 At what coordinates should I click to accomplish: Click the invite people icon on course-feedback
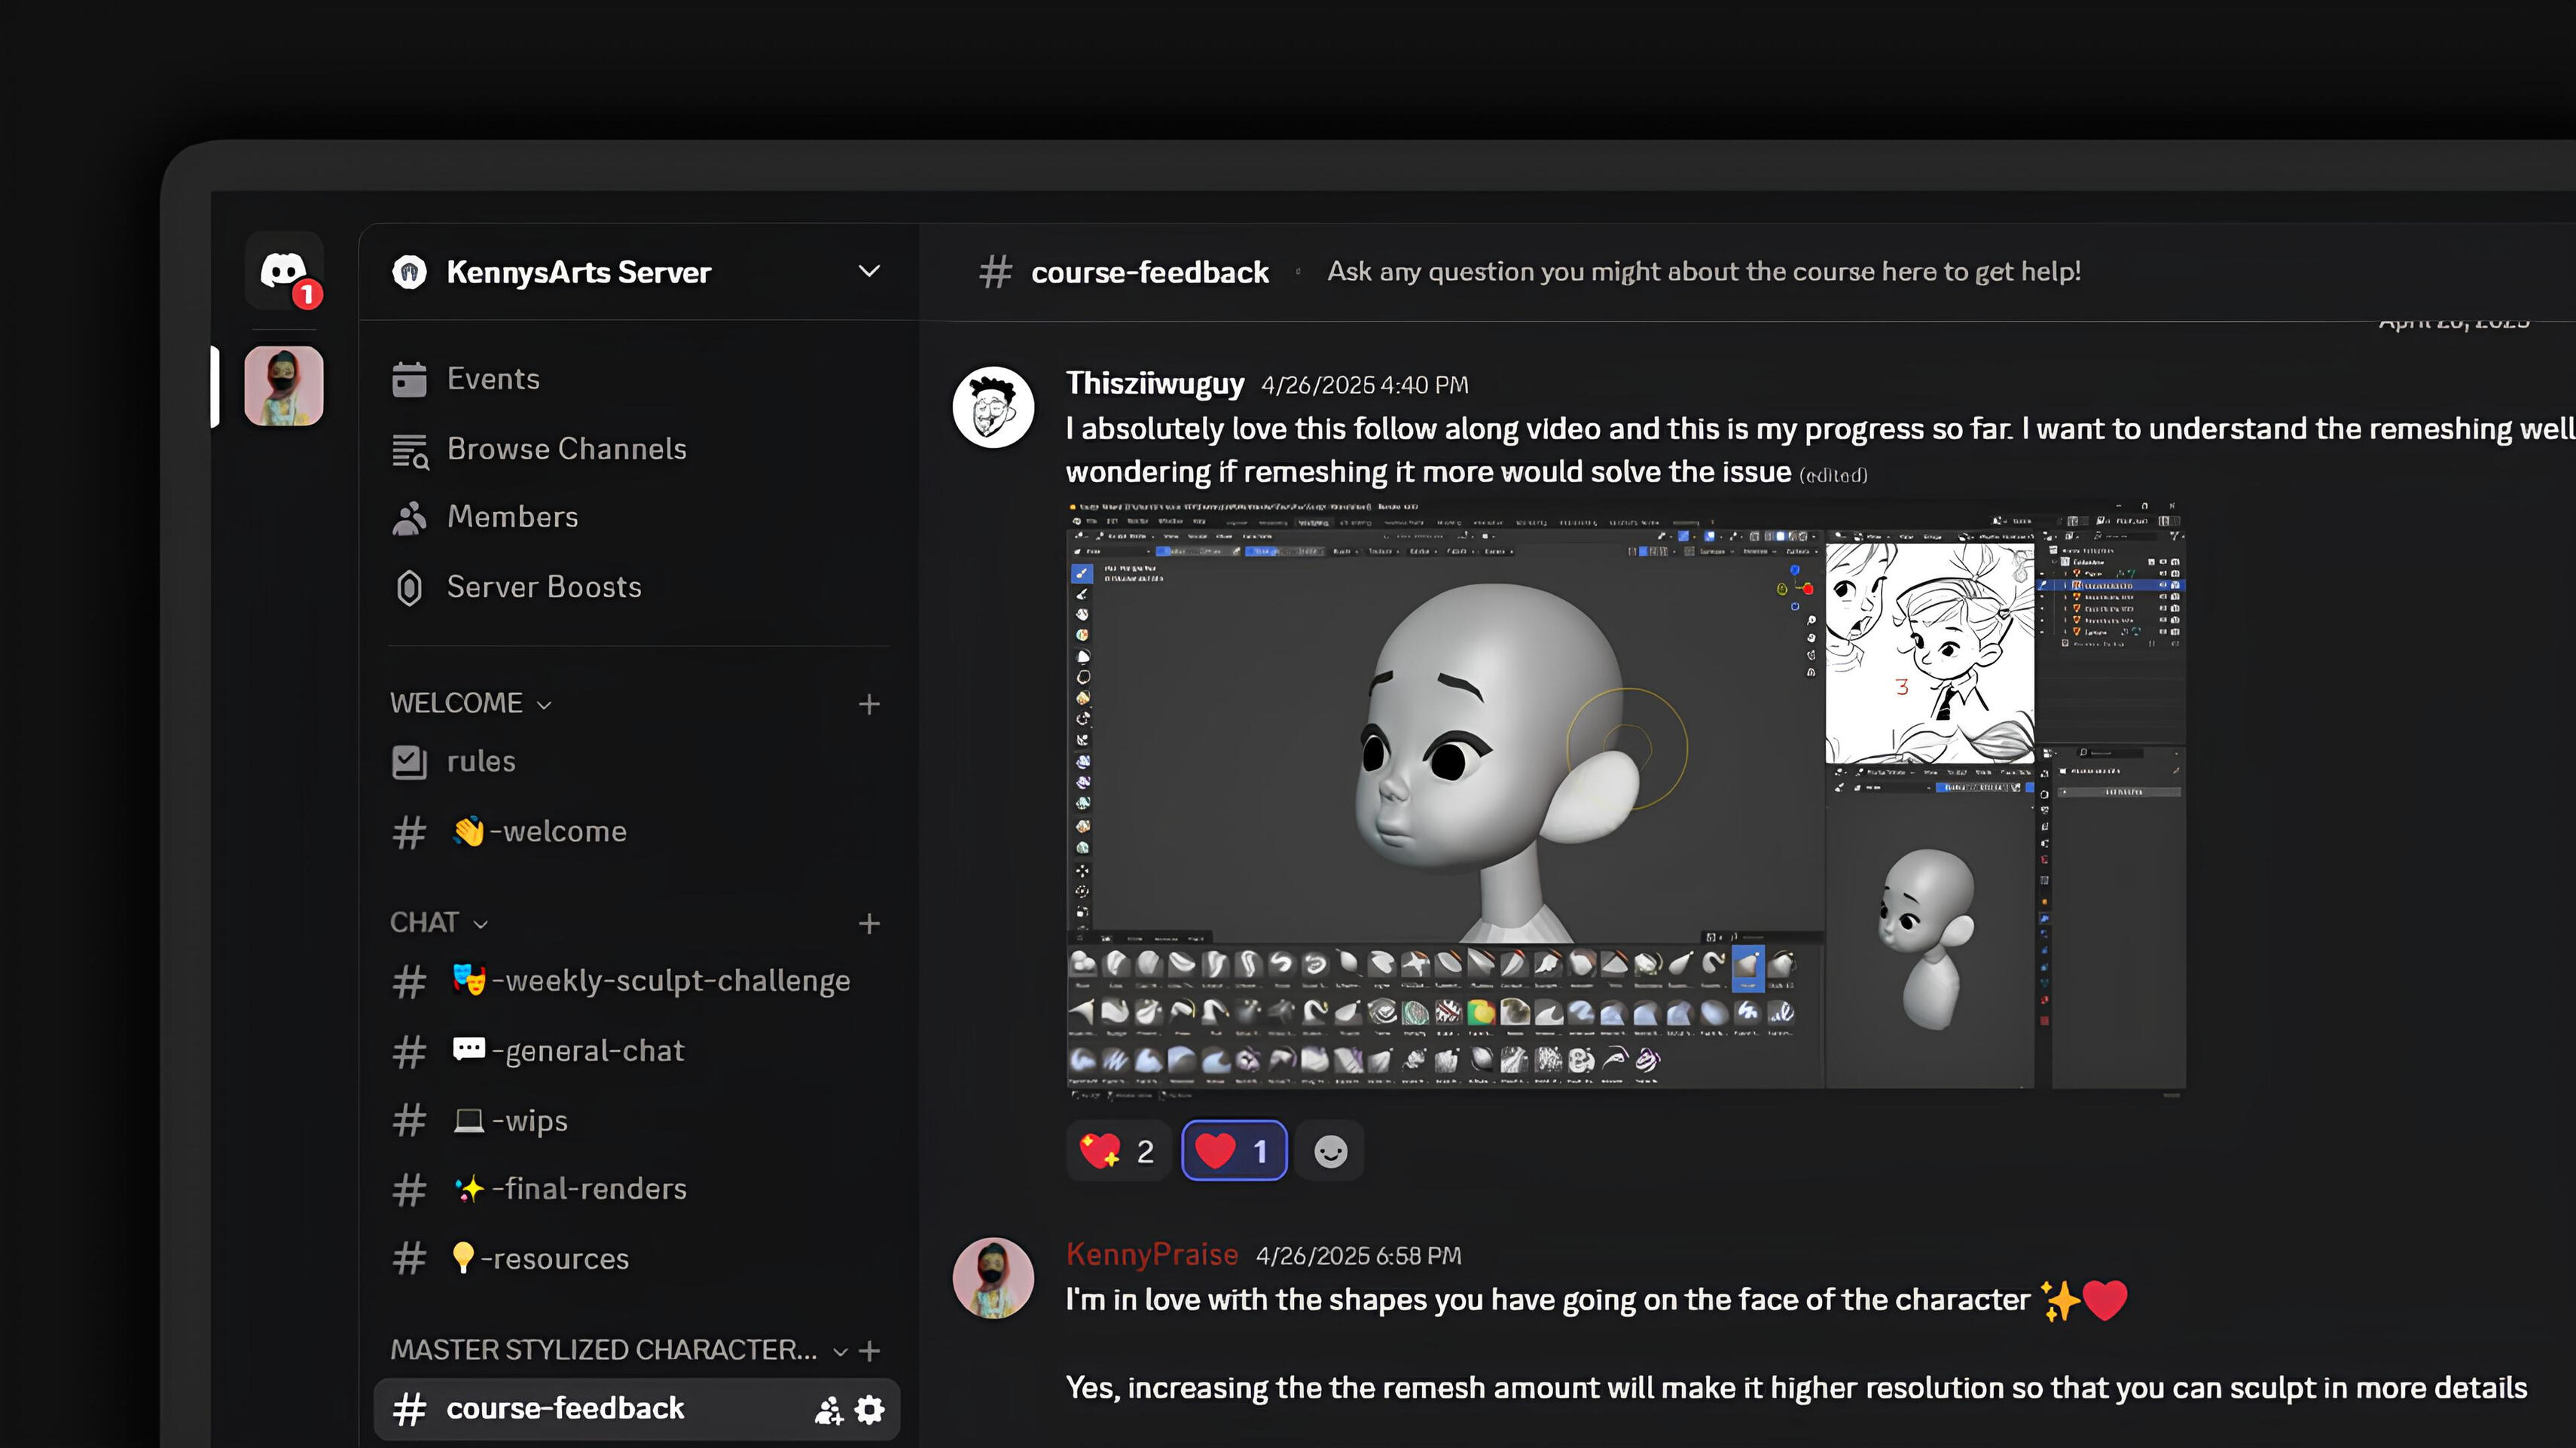(828, 1410)
